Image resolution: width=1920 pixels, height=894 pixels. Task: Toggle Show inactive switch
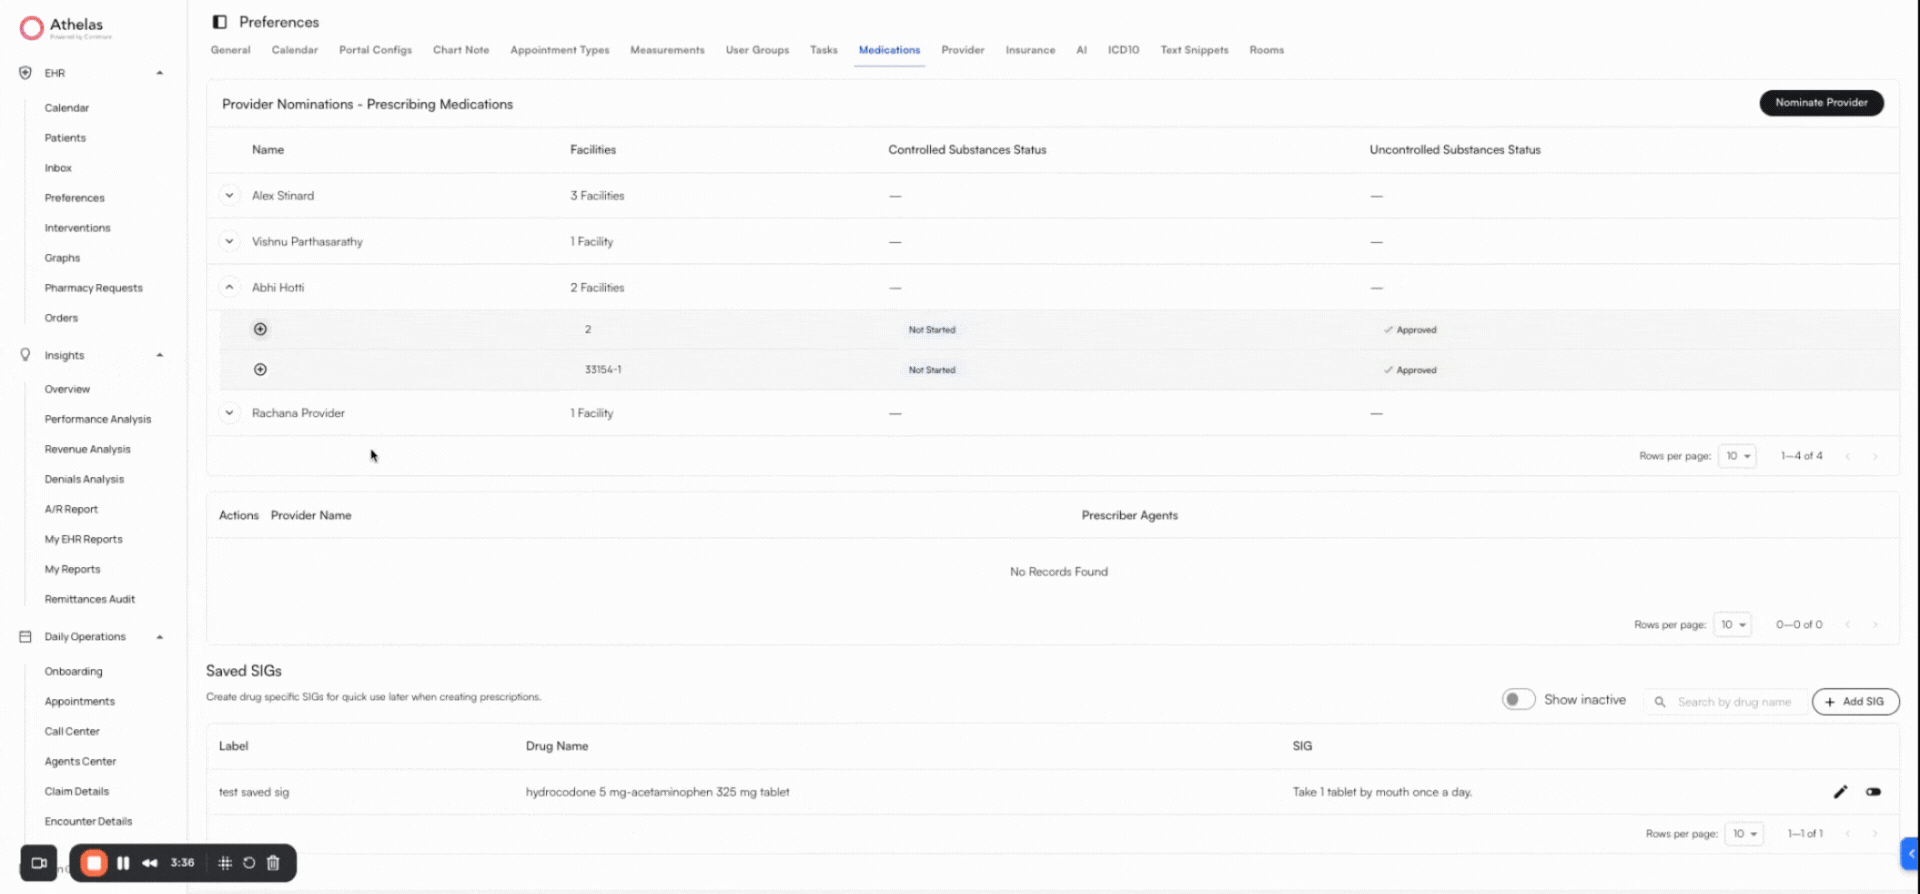(x=1518, y=700)
